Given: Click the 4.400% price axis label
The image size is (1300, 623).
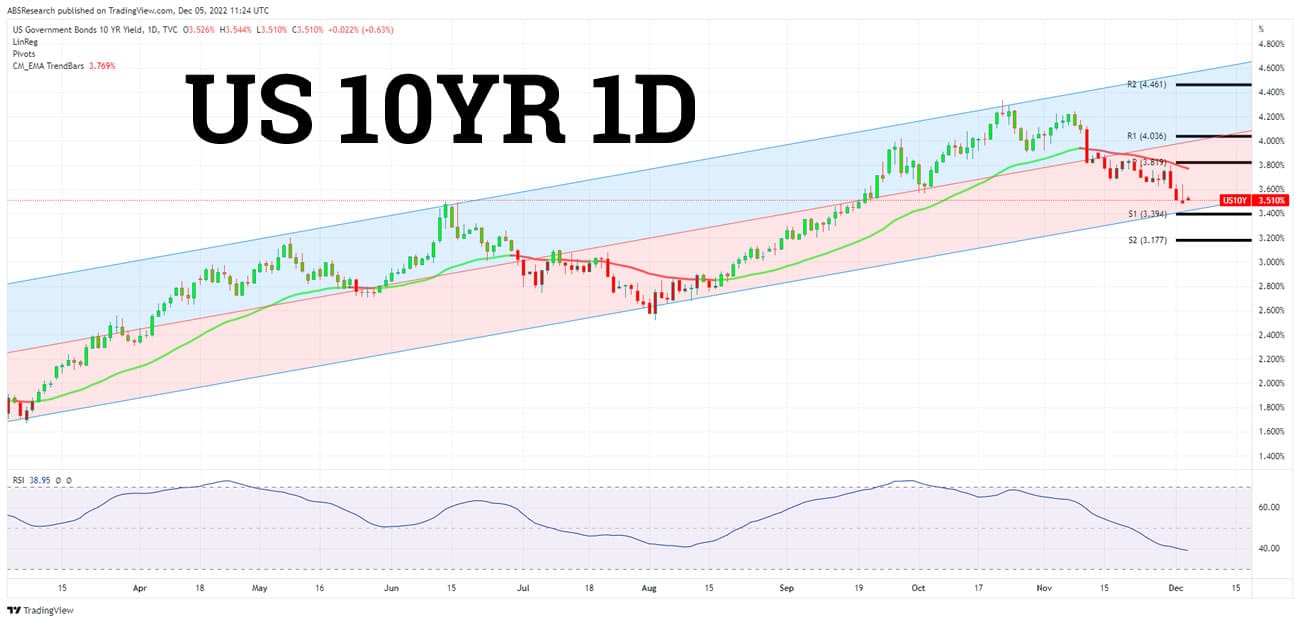Looking at the screenshot, I should click(1271, 93).
